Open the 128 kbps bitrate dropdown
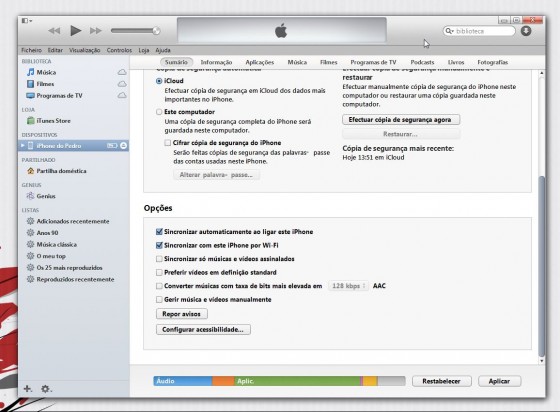560x412 pixels. pos(348,286)
